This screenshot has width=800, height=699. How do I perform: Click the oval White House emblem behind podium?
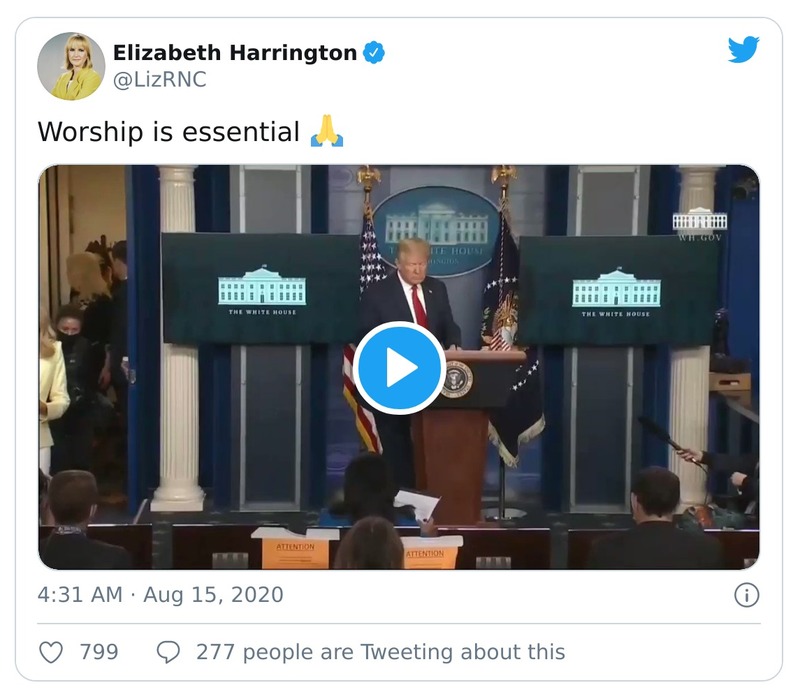pos(437,231)
